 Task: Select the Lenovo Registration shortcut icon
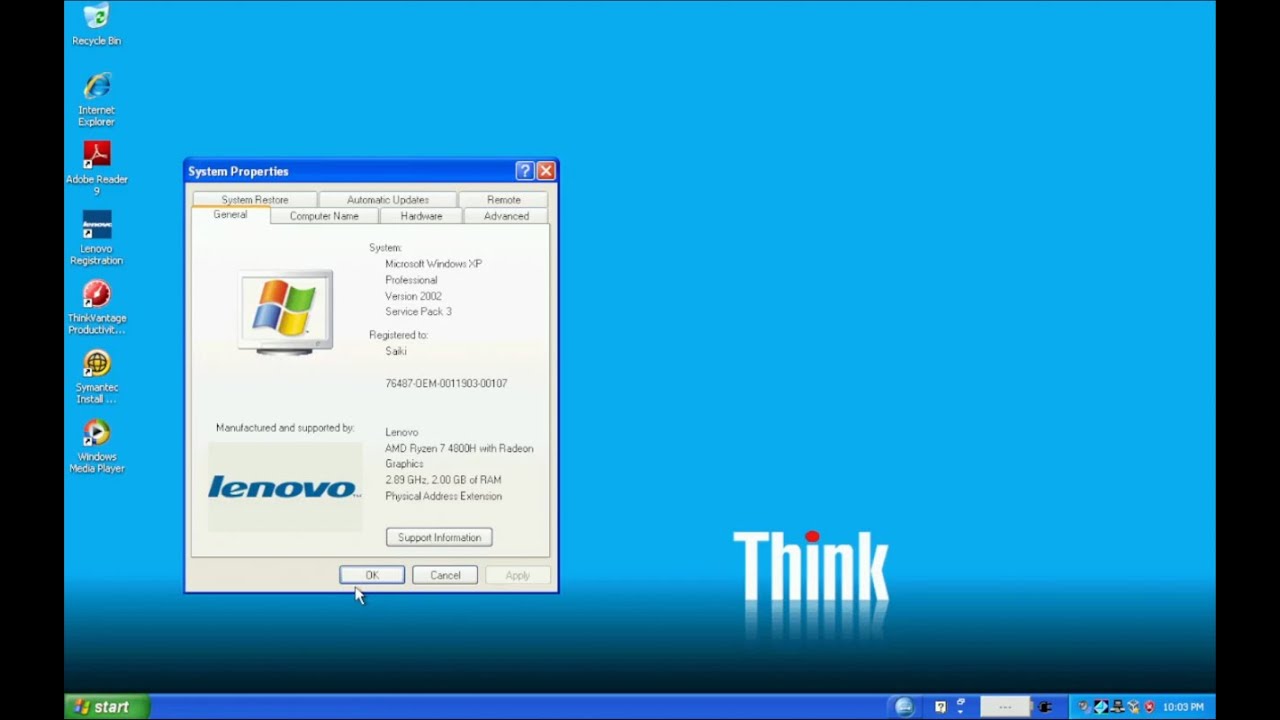(x=96, y=237)
